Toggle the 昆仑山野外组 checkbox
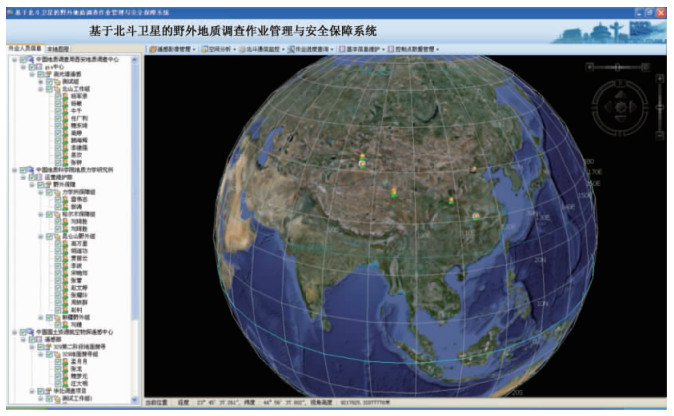This screenshot has width=674, height=416. (49, 236)
